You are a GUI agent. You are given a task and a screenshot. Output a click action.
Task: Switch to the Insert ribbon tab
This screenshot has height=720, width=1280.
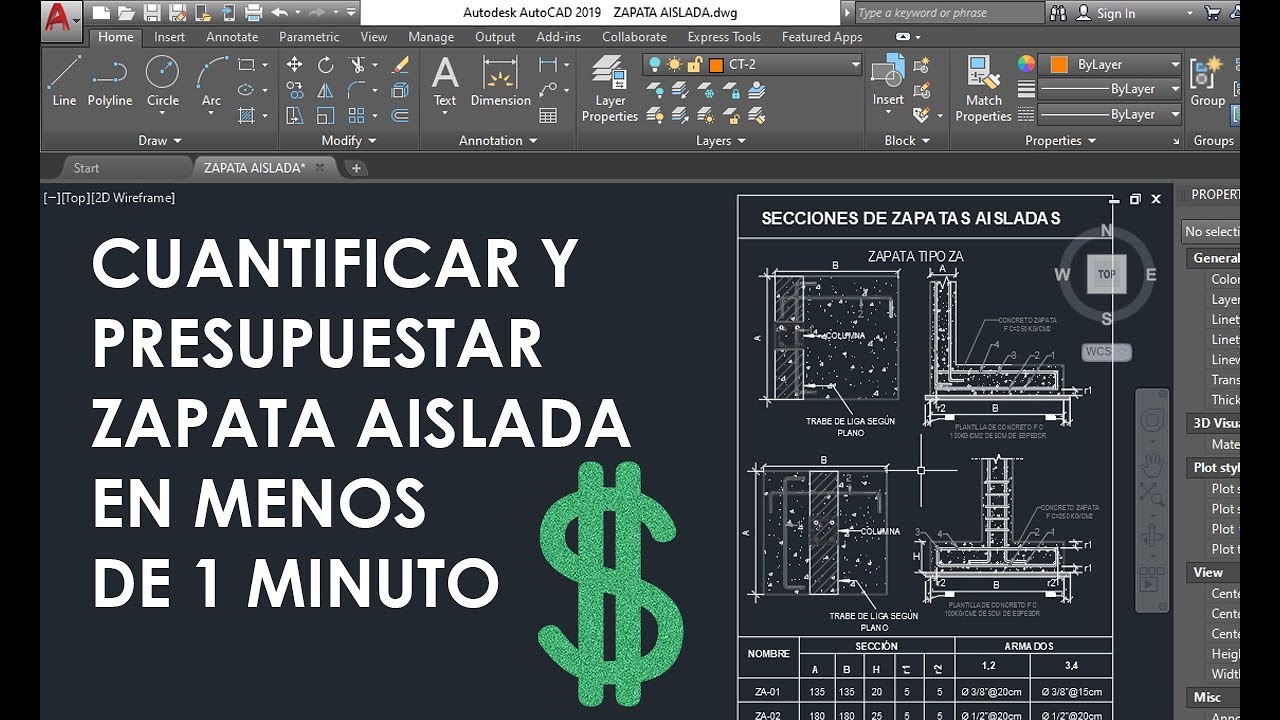169,37
